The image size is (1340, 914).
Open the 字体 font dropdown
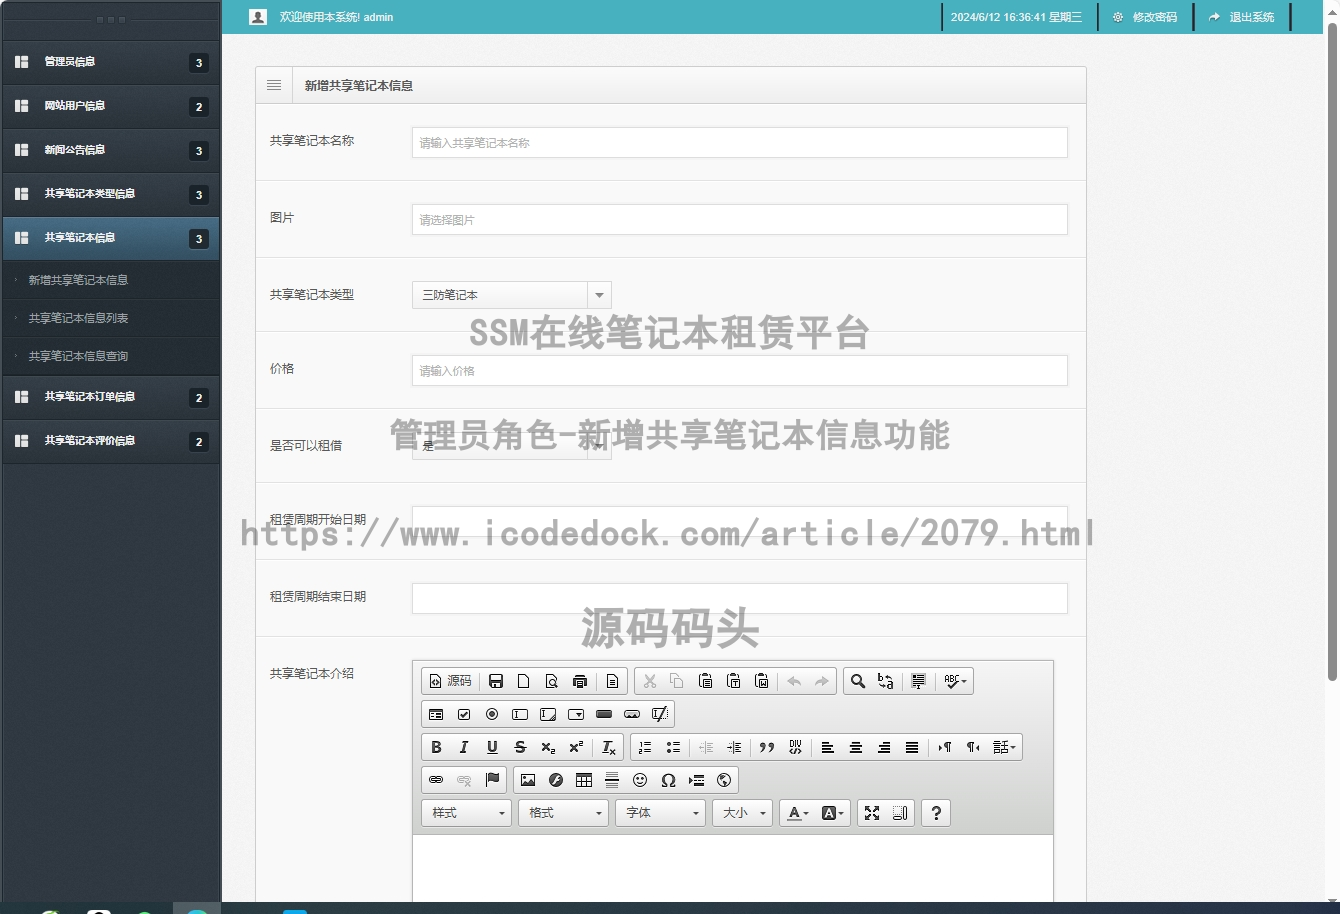661,813
